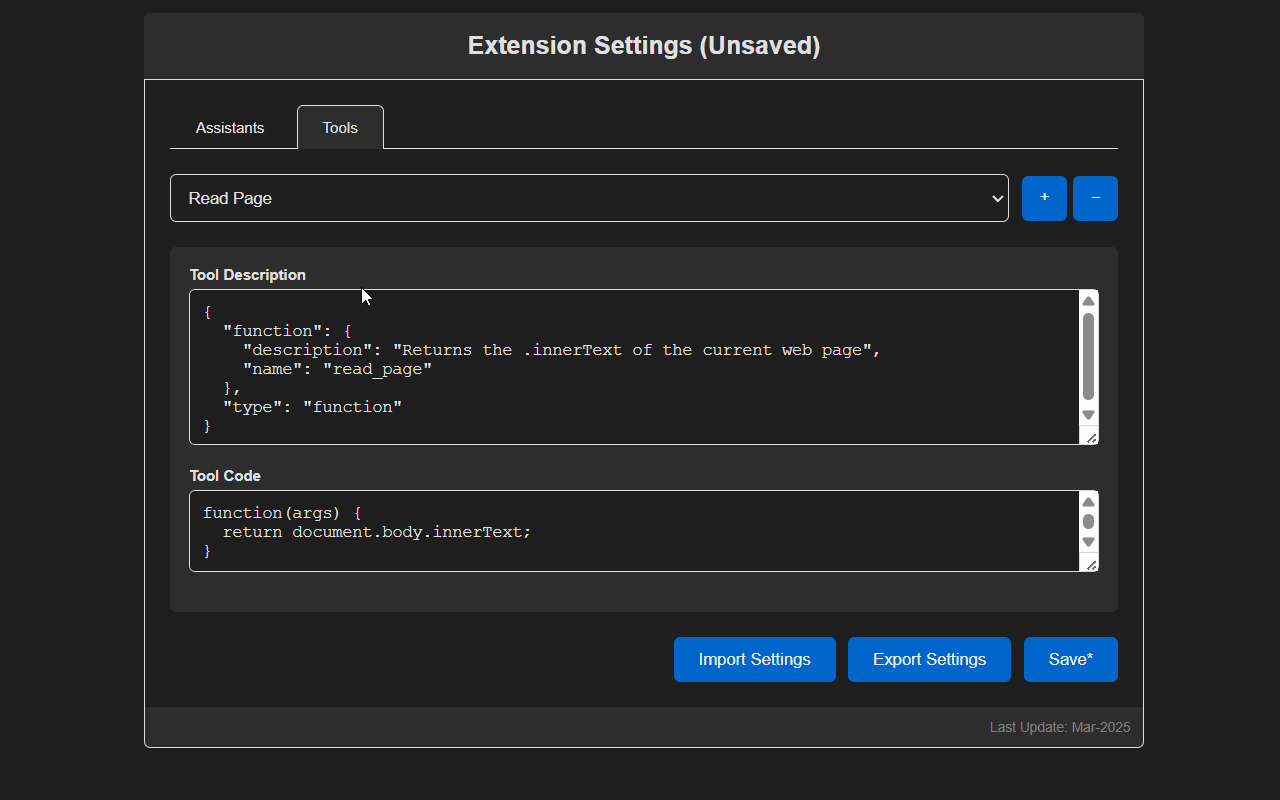Click the Tool Description label
The height and width of the screenshot is (800, 1280).
tap(248, 275)
